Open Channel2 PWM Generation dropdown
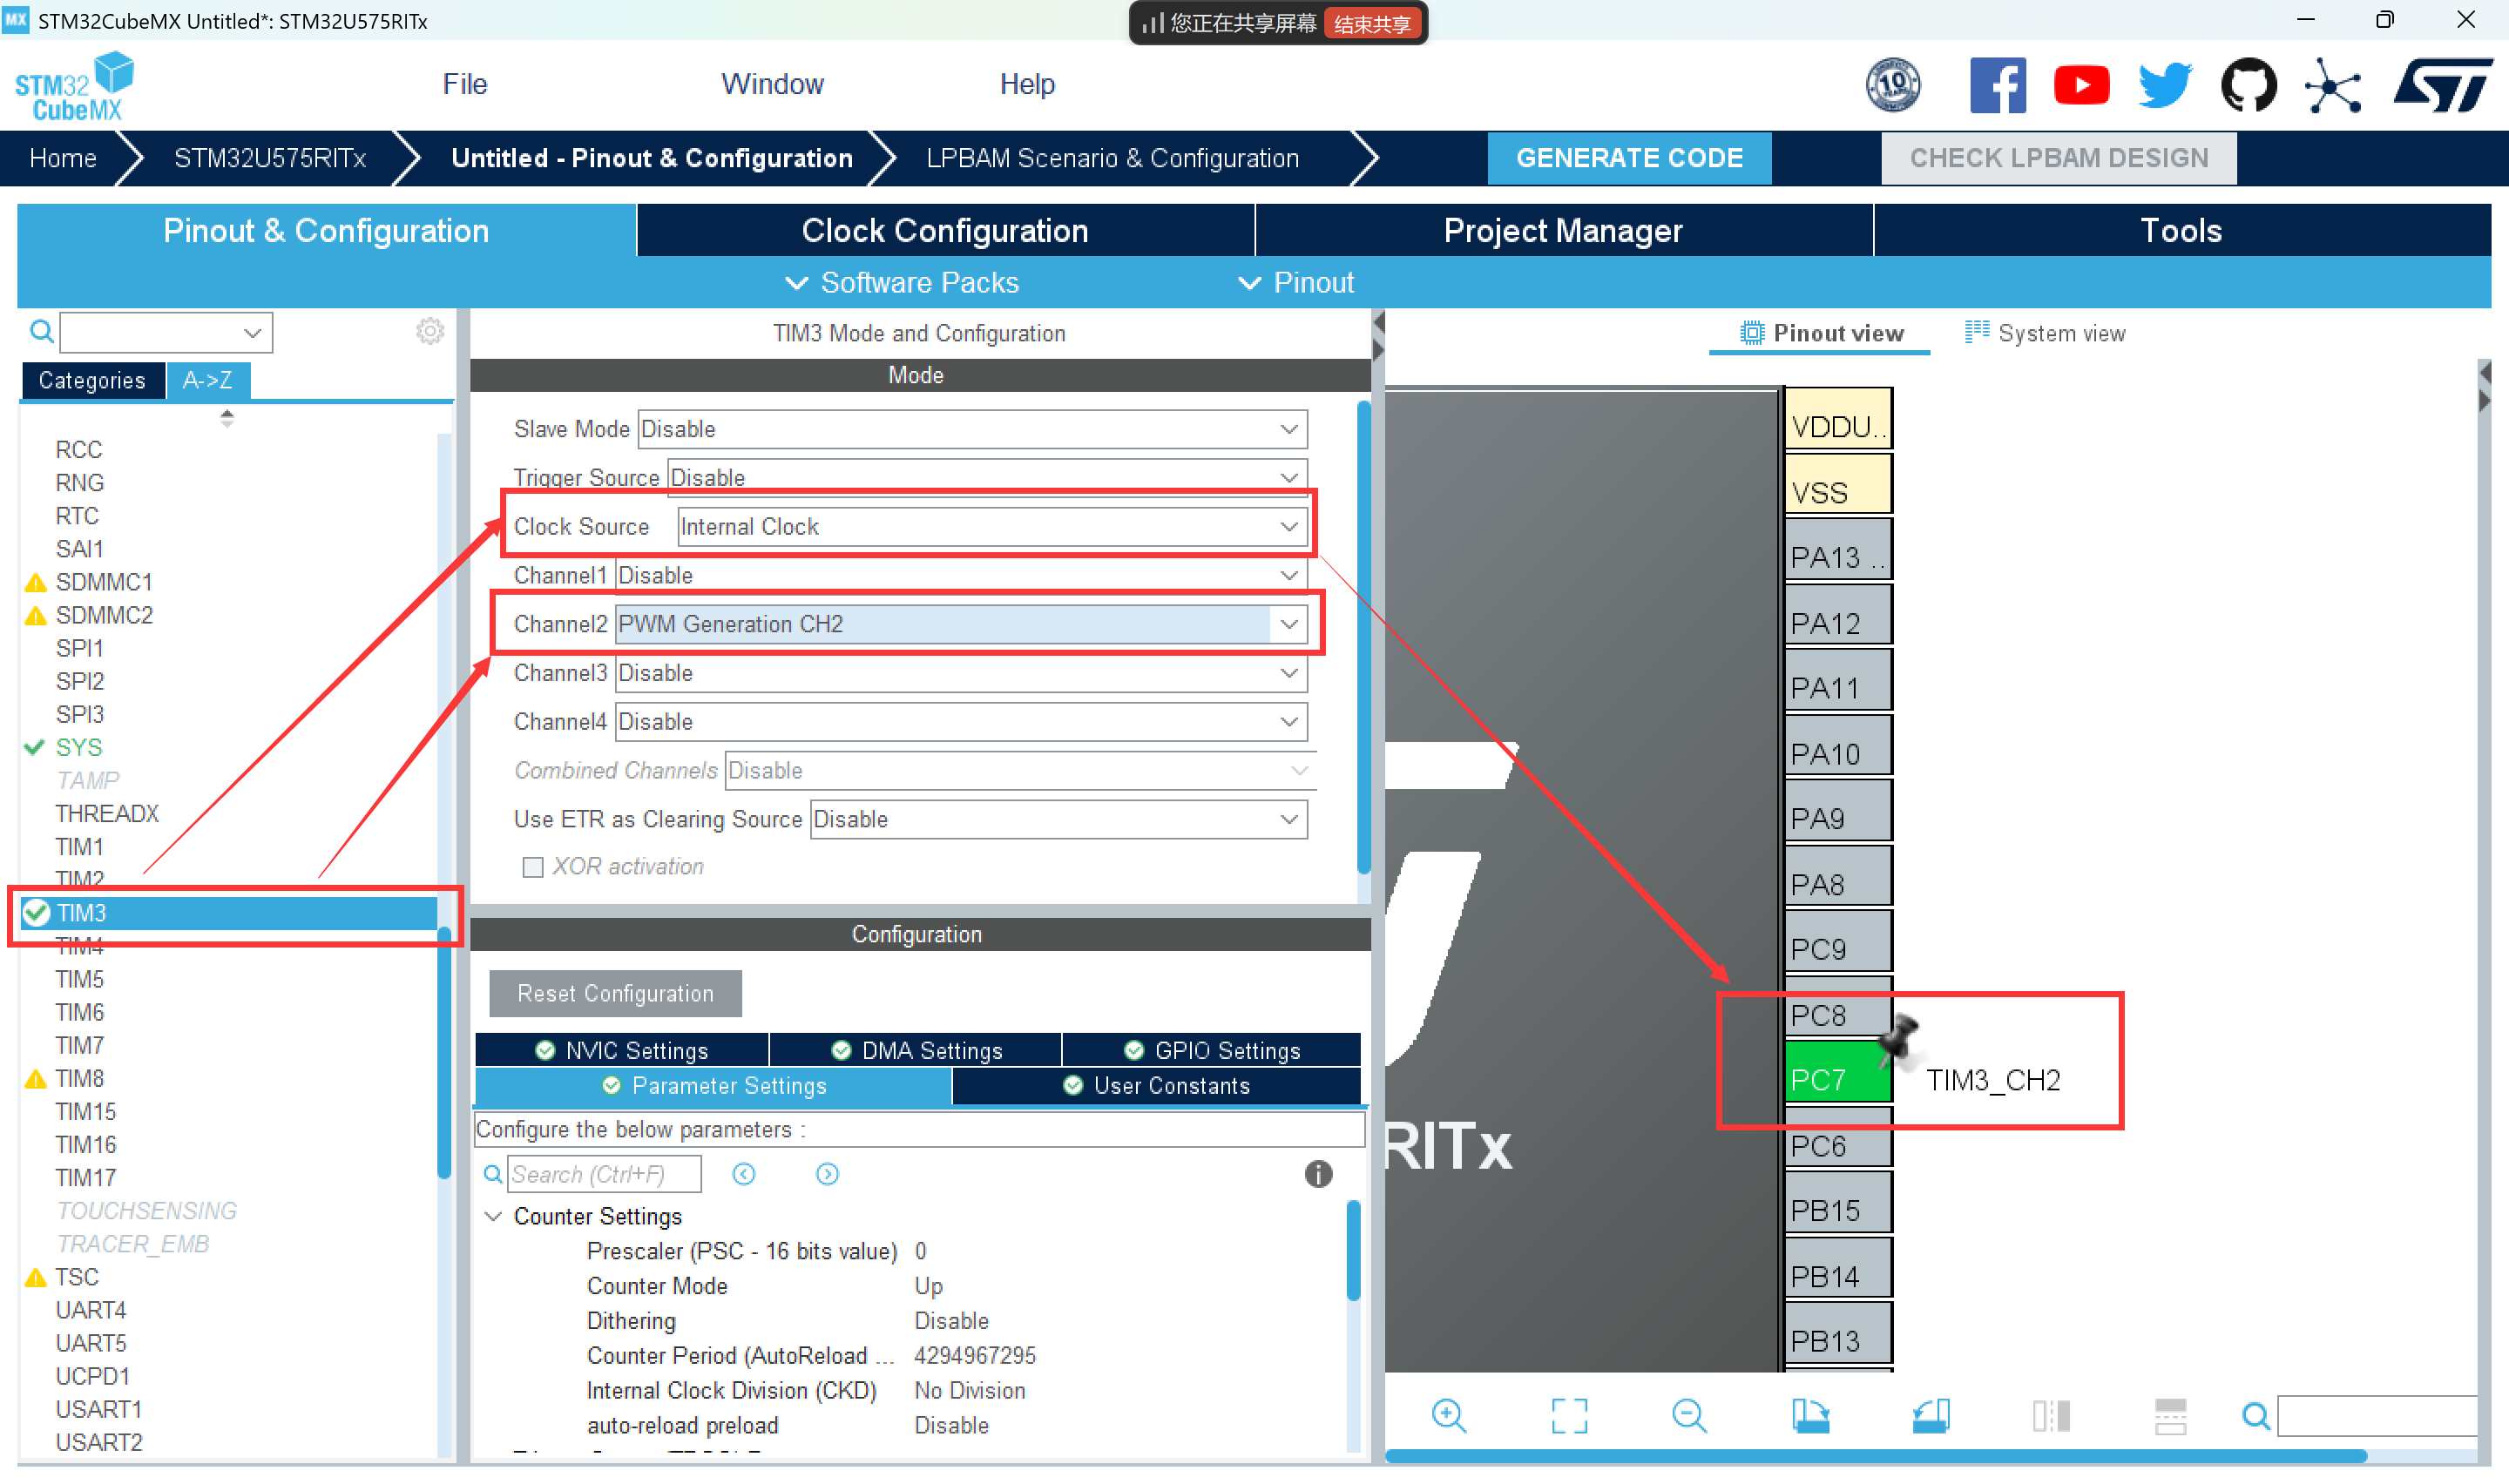 pos(961,624)
